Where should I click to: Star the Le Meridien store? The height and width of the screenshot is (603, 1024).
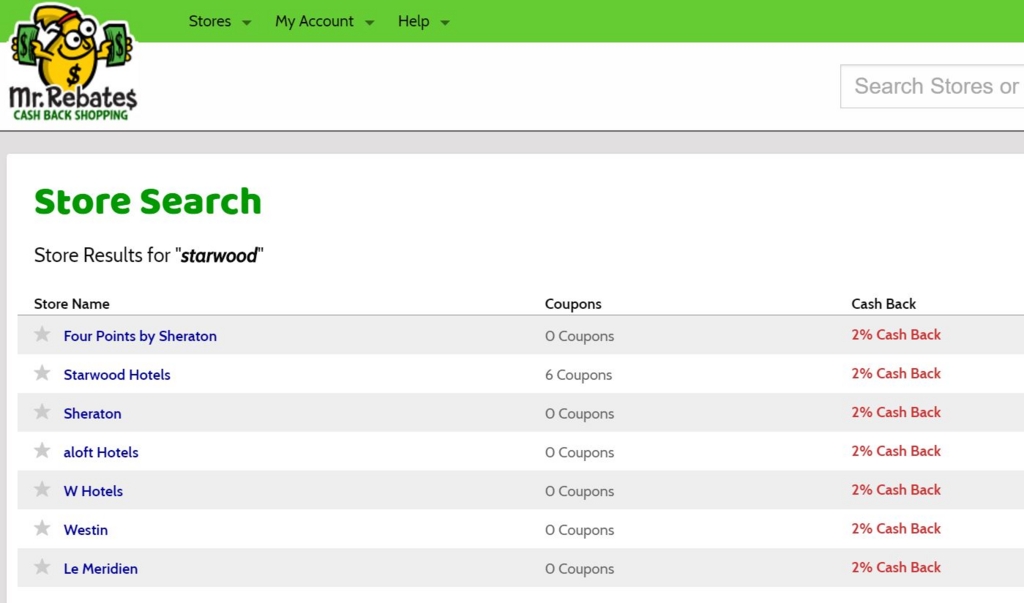pos(42,567)
